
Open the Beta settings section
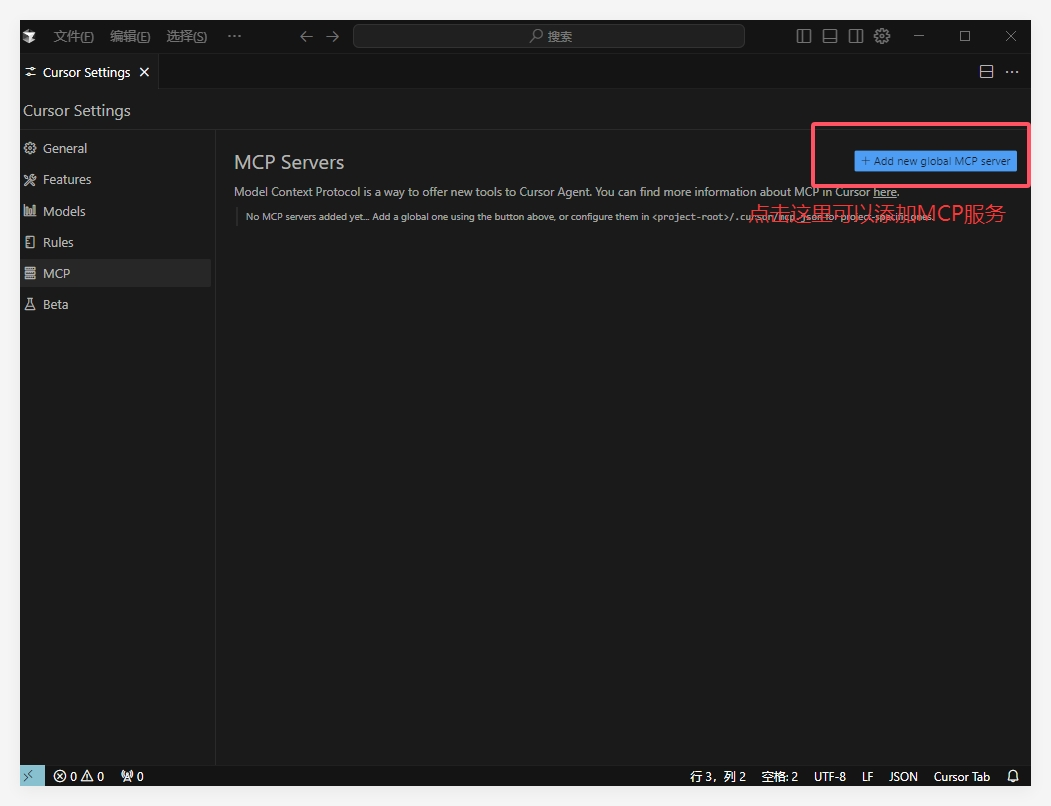(x=55, y=304)
